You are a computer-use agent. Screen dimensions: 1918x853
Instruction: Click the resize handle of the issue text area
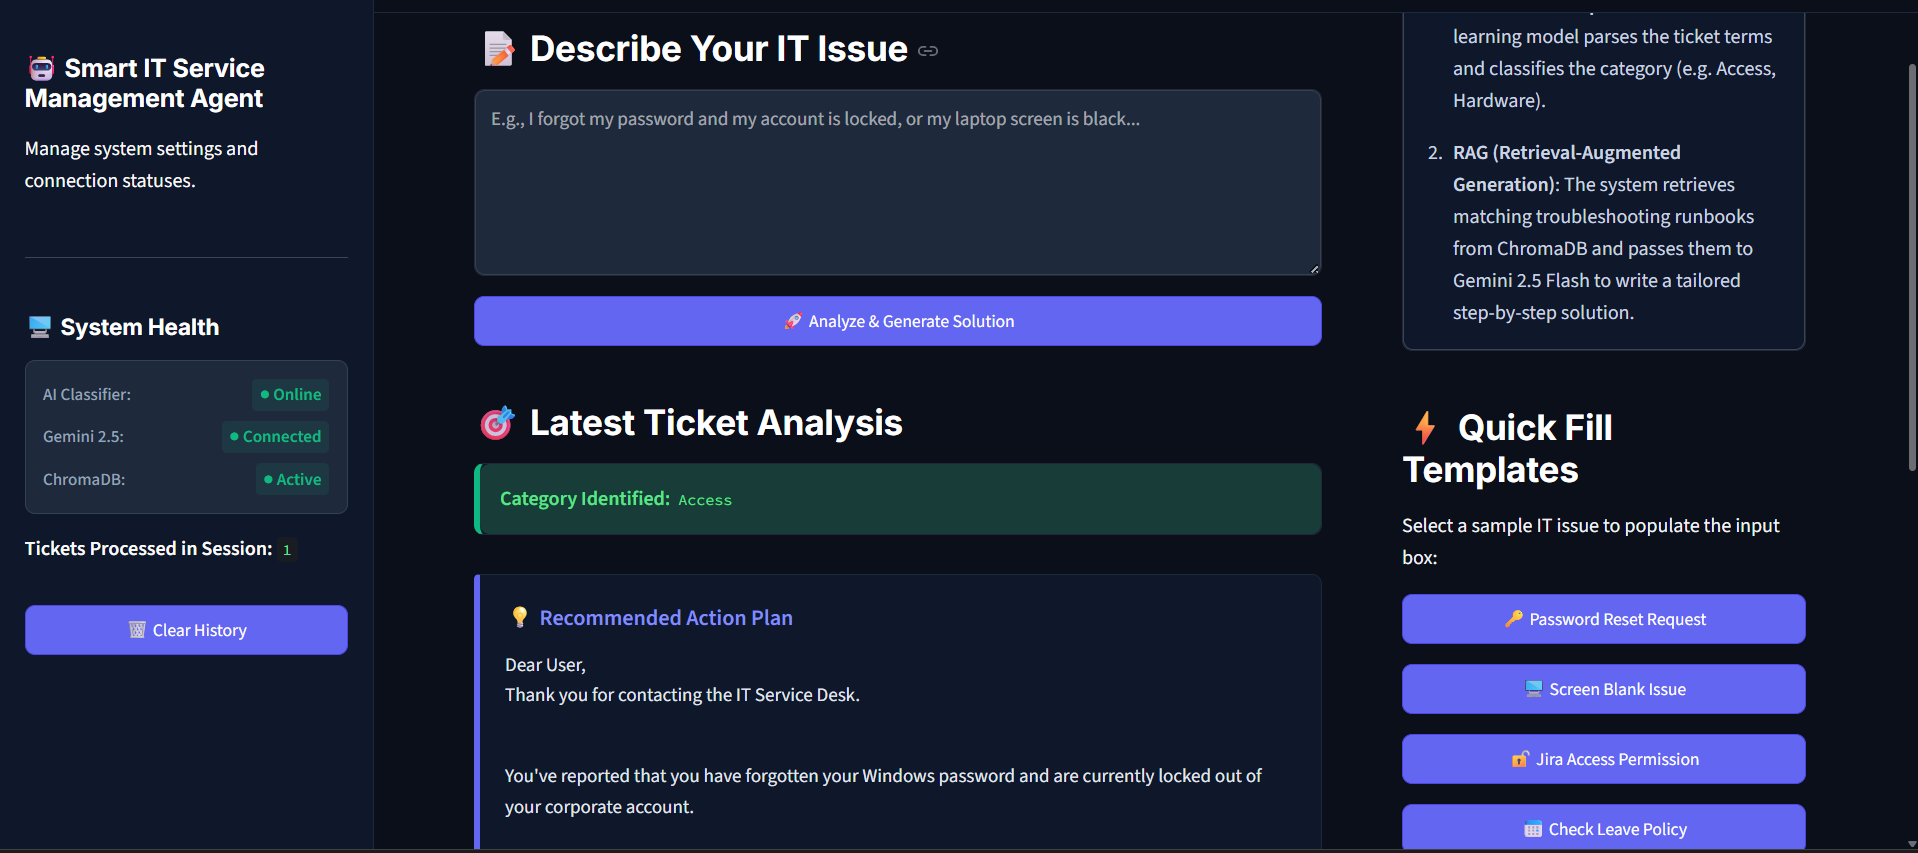tap(1314, 268)
